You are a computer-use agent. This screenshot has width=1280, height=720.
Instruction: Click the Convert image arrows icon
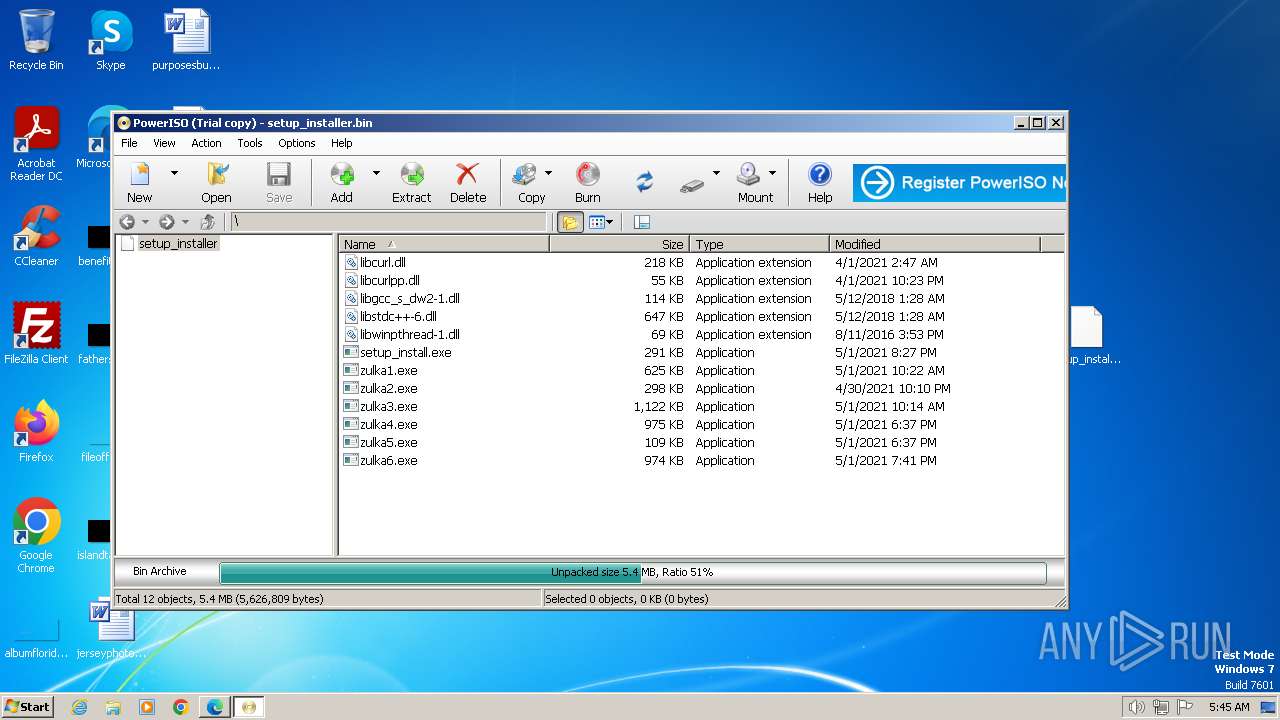tap(645, 182)
